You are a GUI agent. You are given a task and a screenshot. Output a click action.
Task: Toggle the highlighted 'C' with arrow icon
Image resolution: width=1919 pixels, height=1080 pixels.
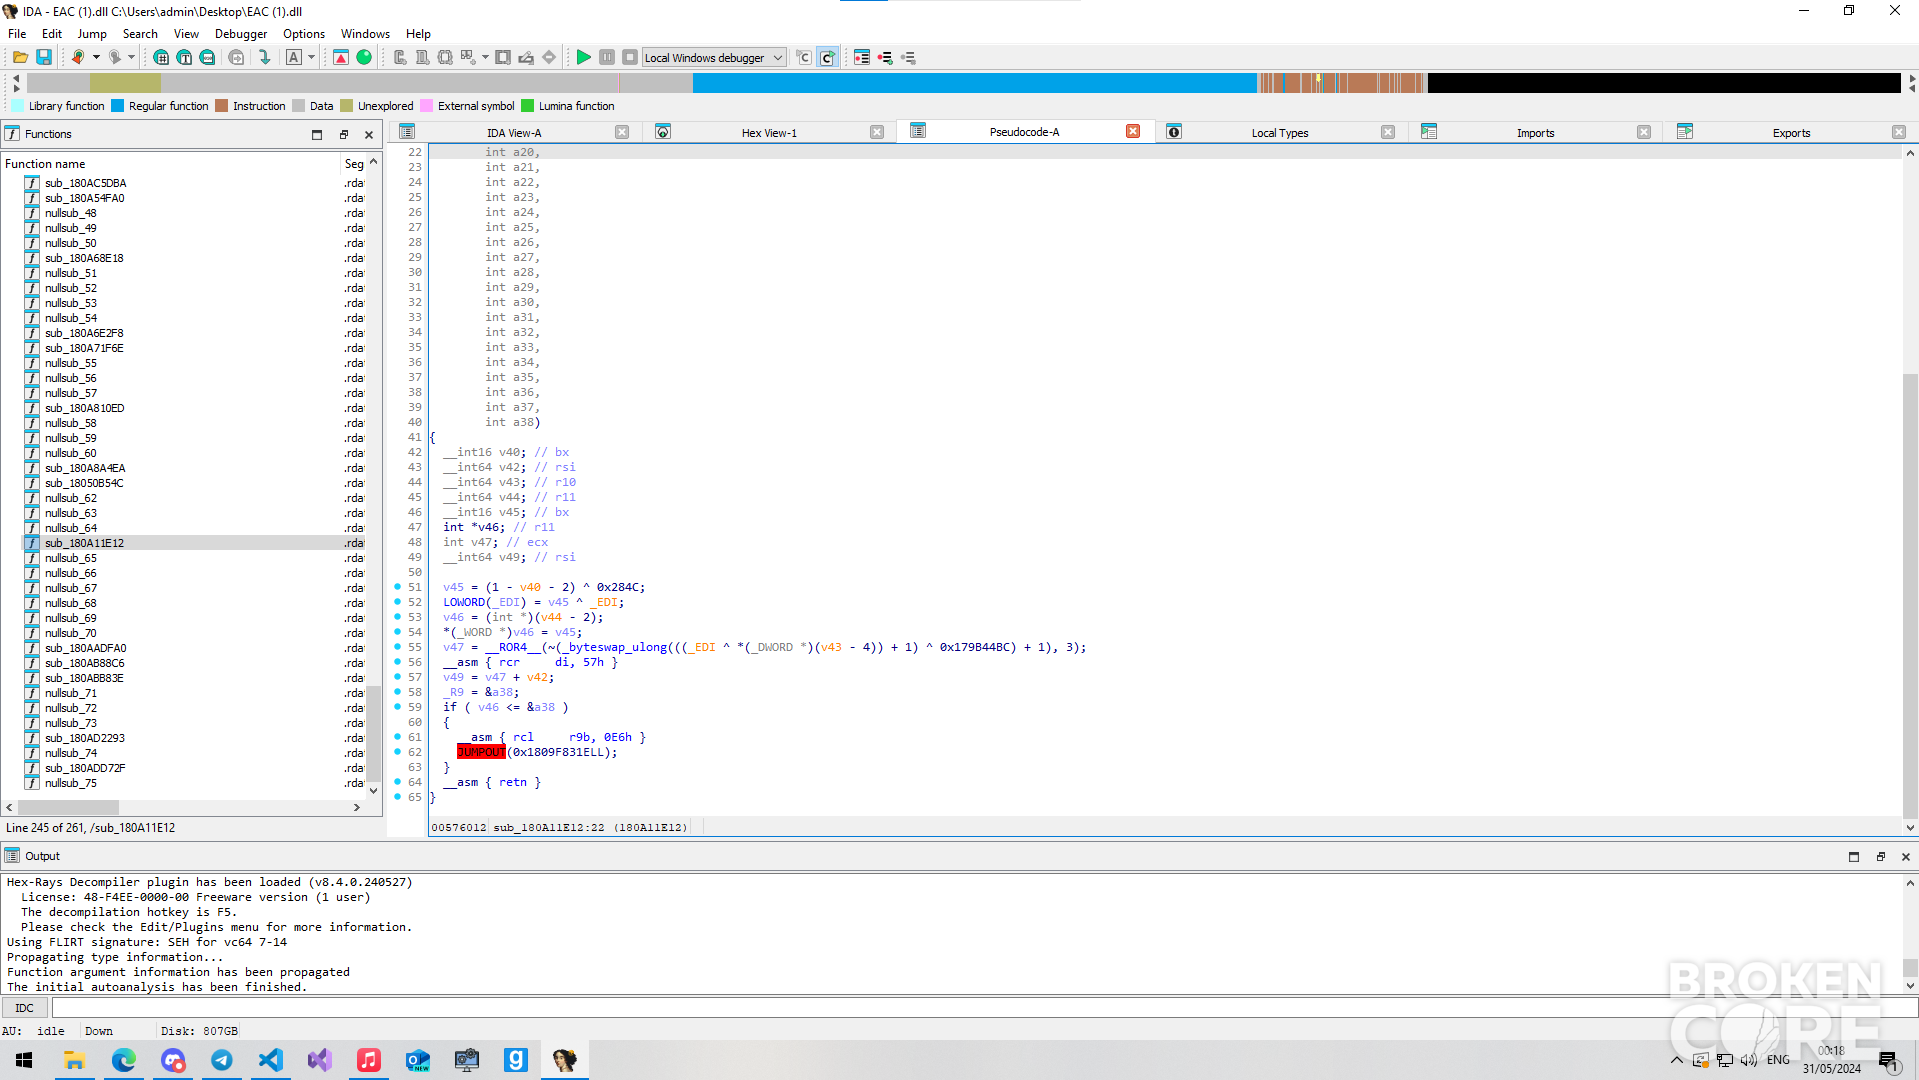click(x=827, y=57)
